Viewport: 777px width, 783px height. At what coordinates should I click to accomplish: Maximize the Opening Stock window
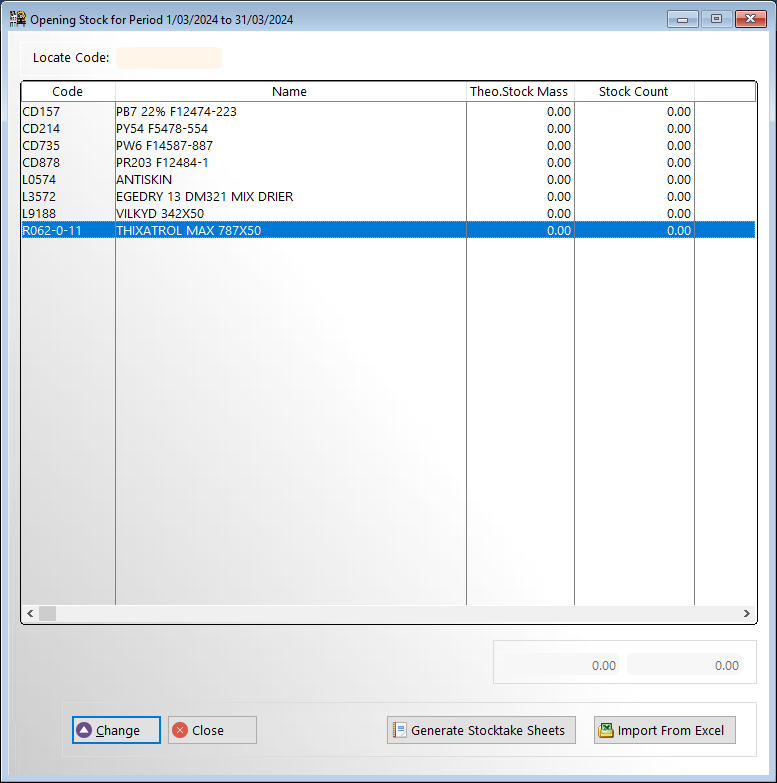[x=716, y=18]
